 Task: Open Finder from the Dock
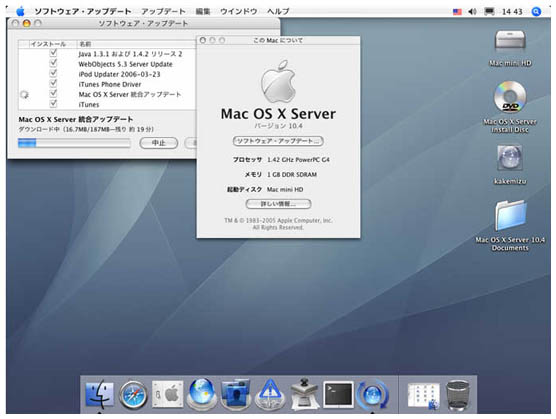[x=100, y=394]
